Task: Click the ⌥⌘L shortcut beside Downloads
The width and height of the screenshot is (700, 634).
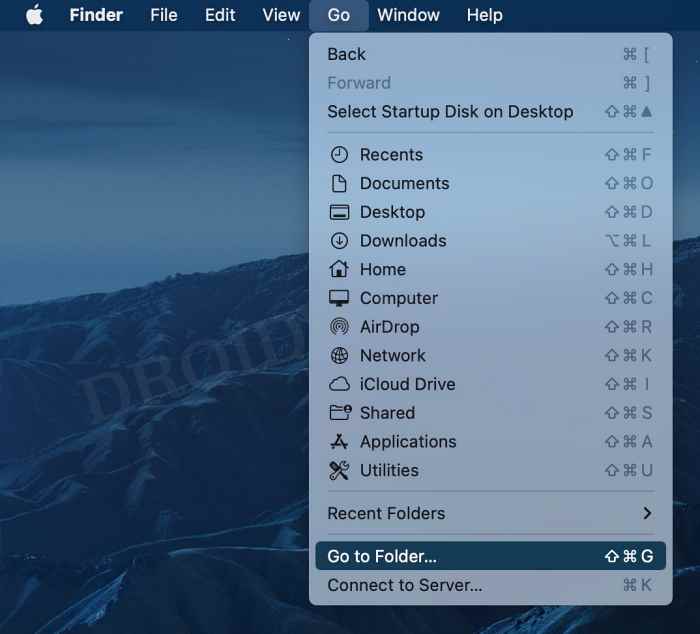Action: tap(629, 241)
